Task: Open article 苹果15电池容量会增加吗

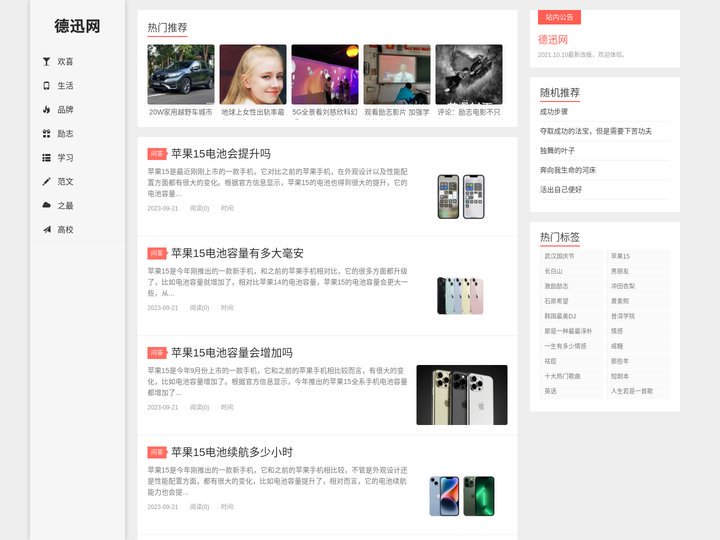Action: point(232,353)
